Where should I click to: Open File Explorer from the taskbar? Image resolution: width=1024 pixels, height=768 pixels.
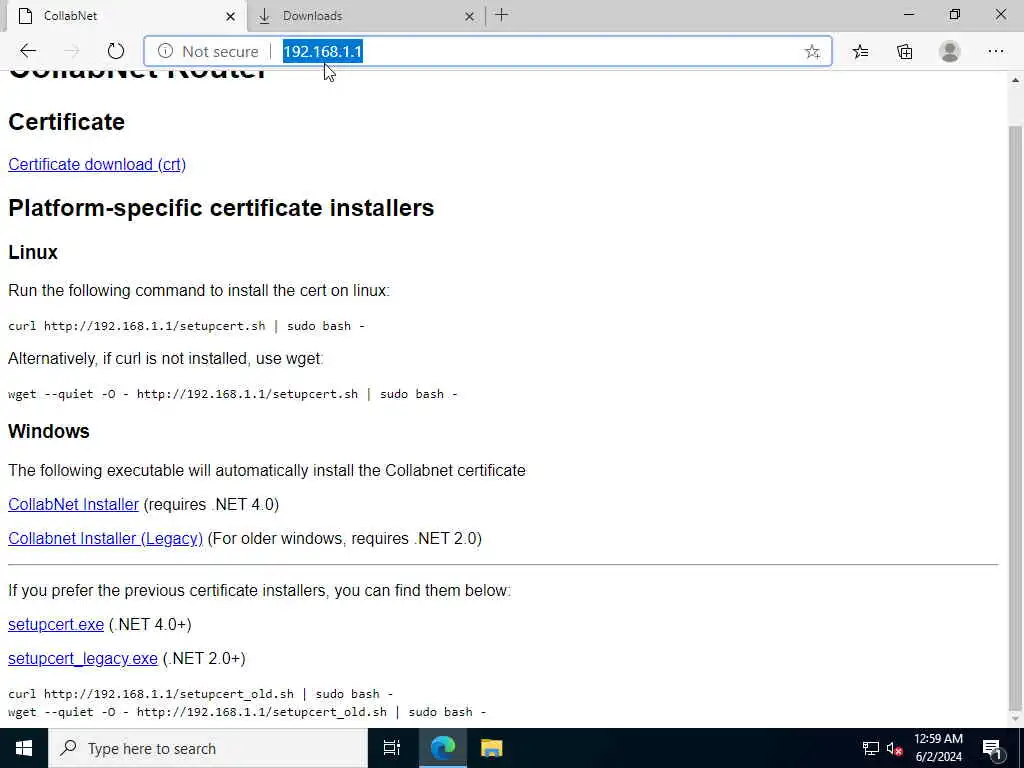coord(491,748)
